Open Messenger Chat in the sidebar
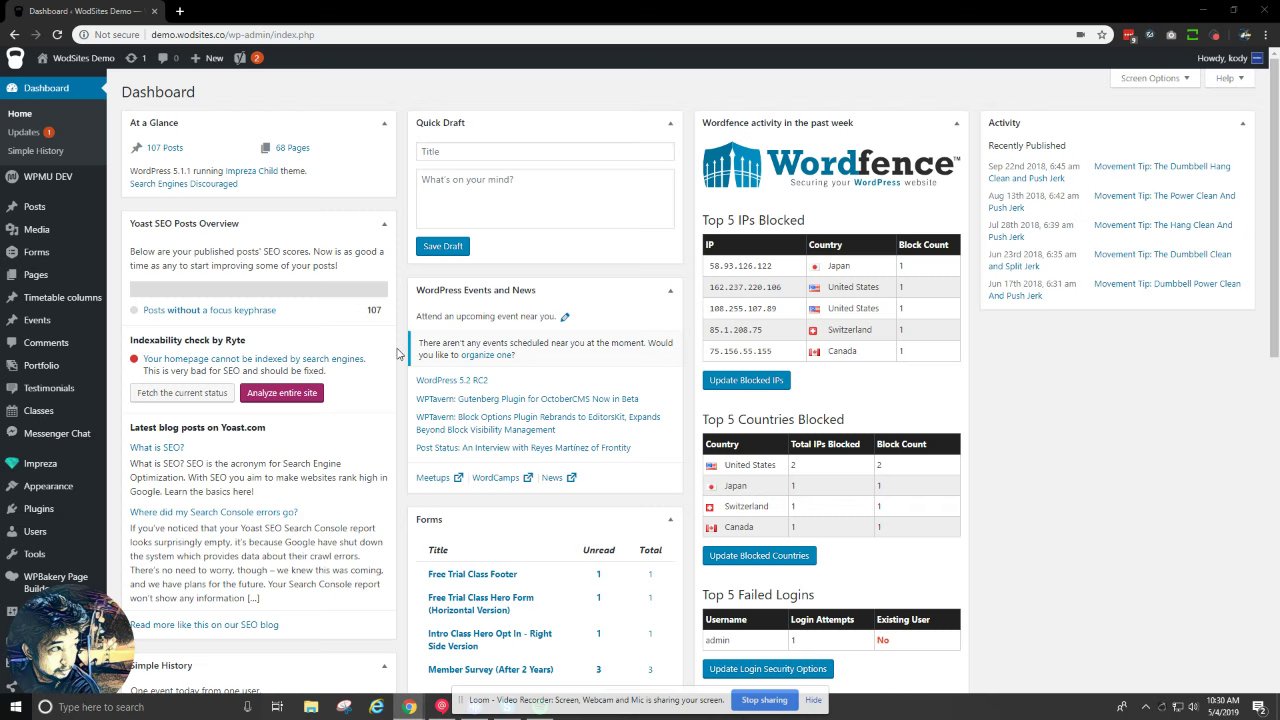The height and width of the screenshot is (720, 1280). 57,433
